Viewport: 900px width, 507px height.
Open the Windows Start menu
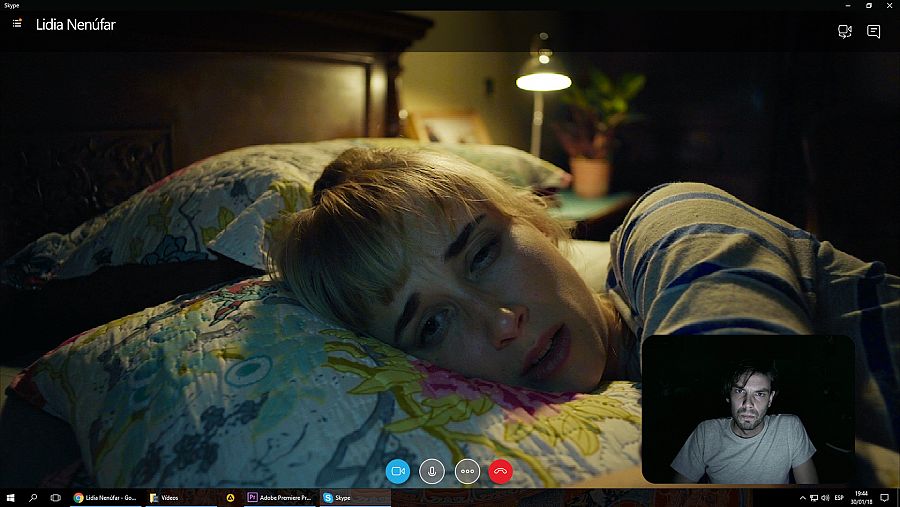pyautogui.click(x=10, y=498)
